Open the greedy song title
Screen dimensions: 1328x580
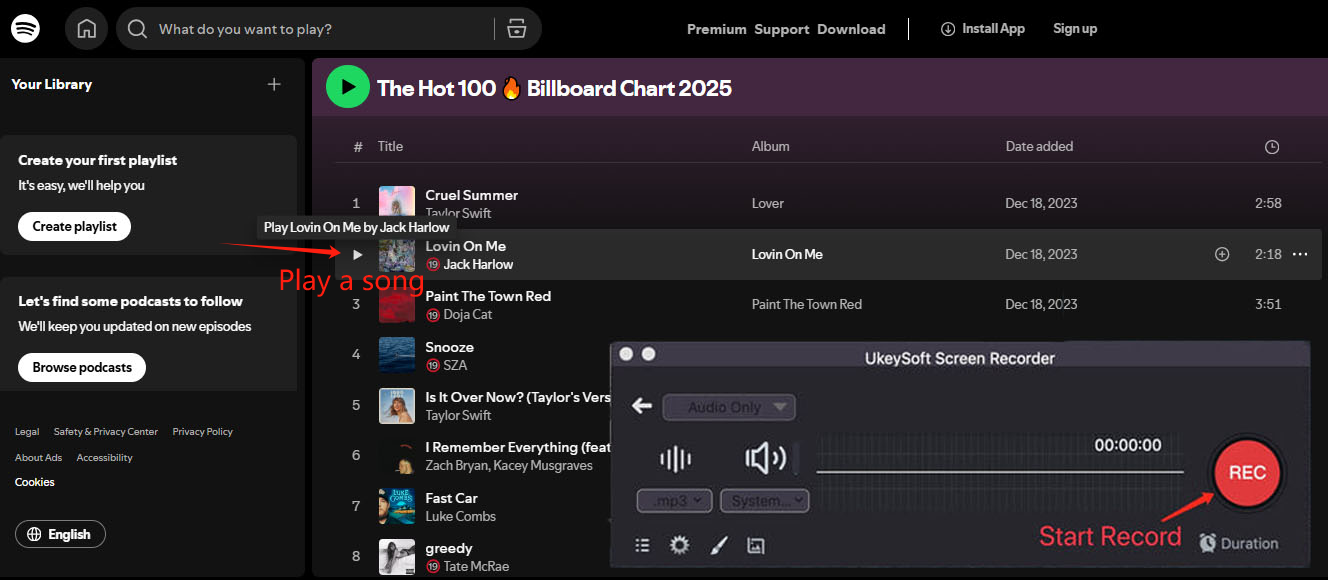coord(449,548)
